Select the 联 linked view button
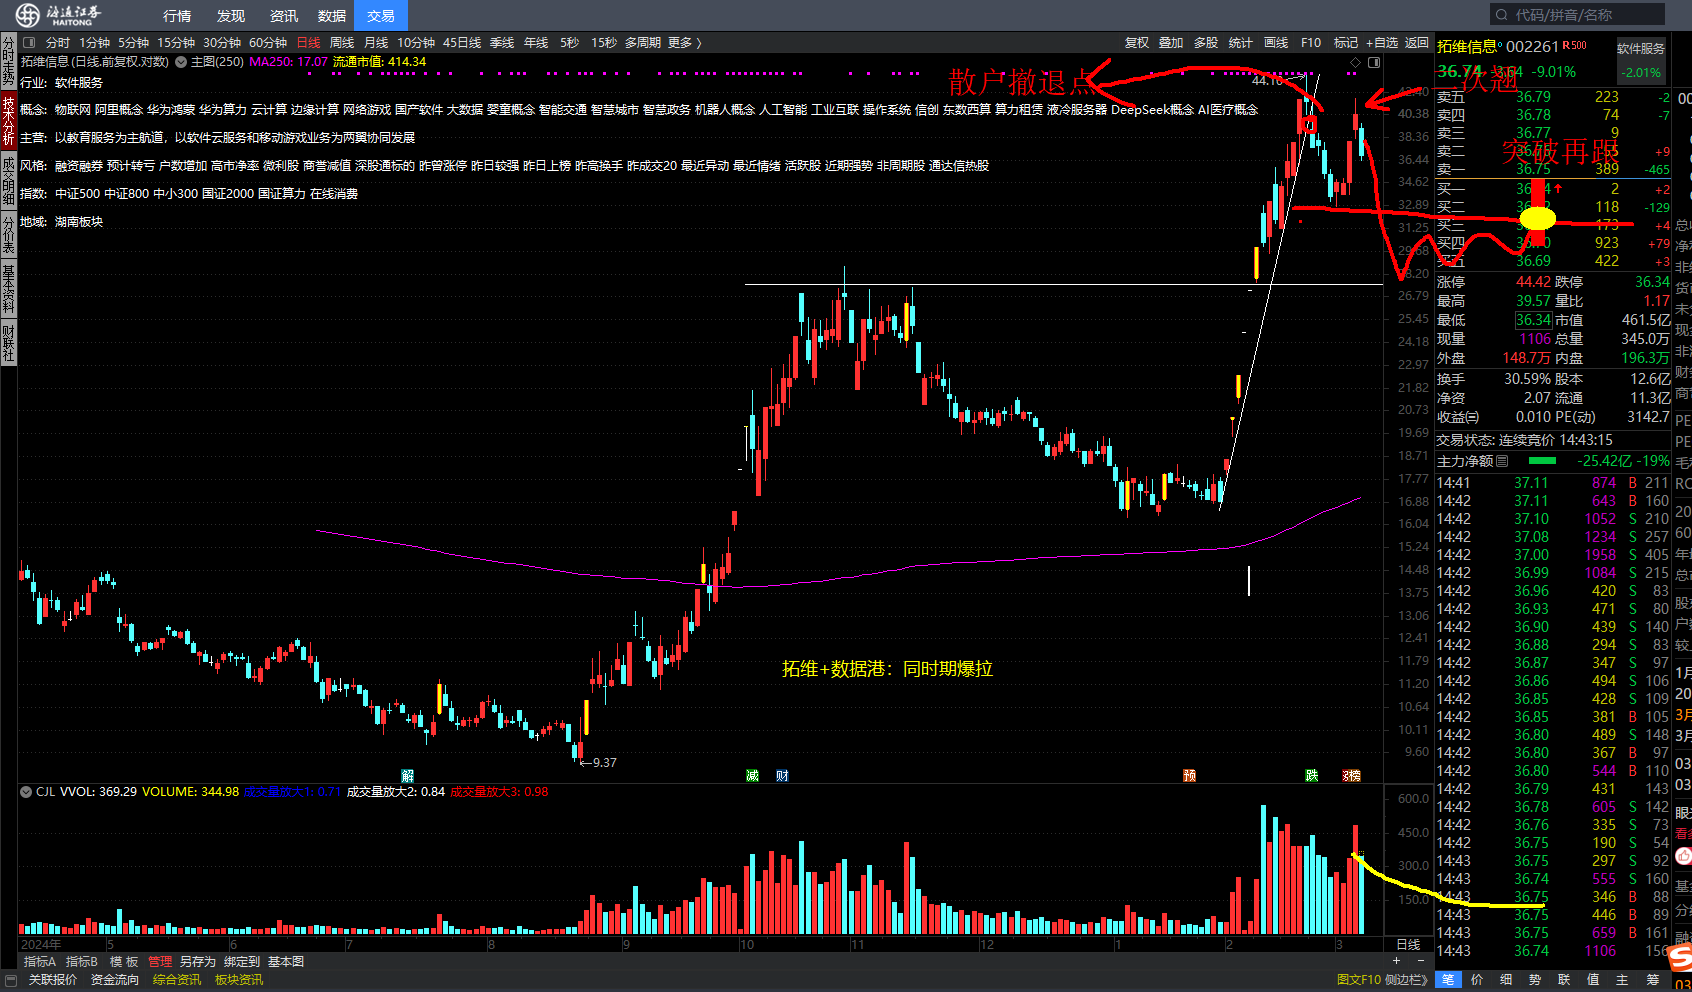Viewport: 1692px width, 992px height. pyautogui.click(x=1564, y=980)
